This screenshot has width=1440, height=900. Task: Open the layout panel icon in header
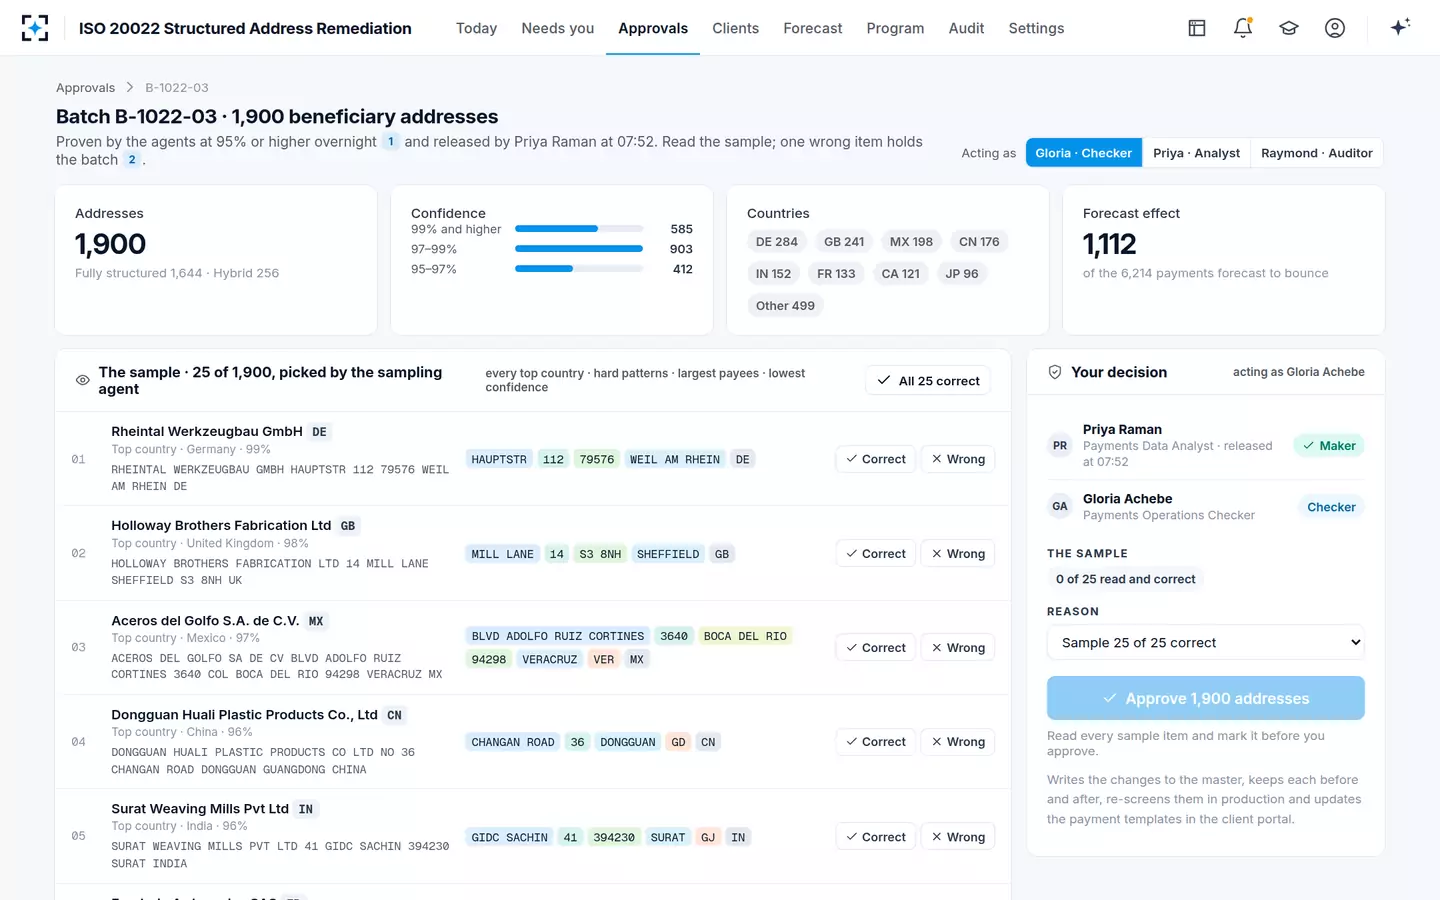[x=1197, y=28]
